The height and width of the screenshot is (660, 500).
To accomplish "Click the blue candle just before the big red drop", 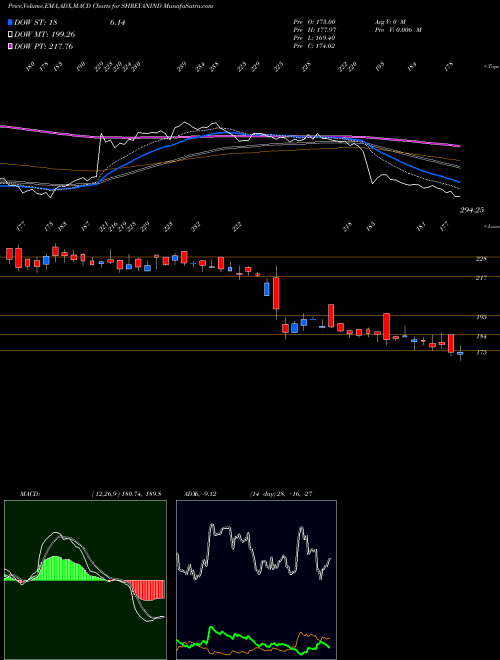I will pyautogui.click(x=266, y=289).
